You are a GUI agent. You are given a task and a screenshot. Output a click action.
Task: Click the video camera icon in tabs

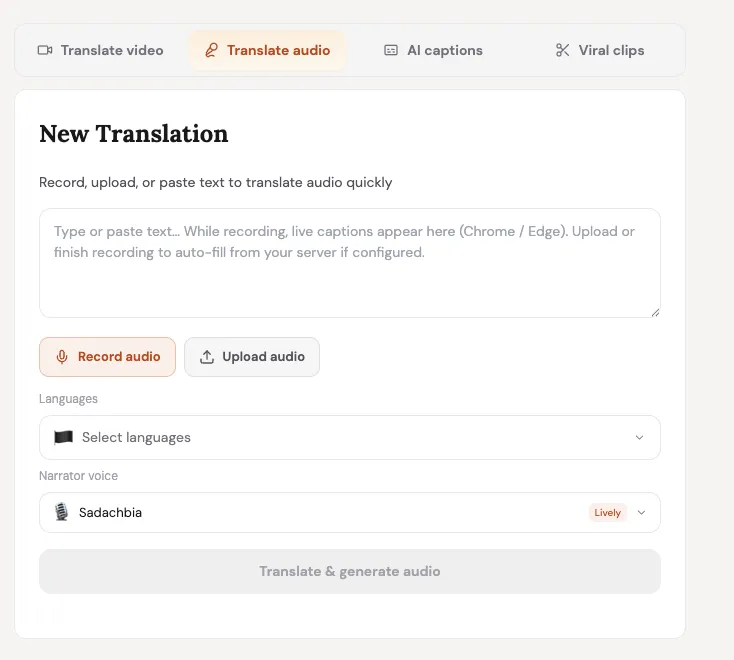(x=45, y=50)
